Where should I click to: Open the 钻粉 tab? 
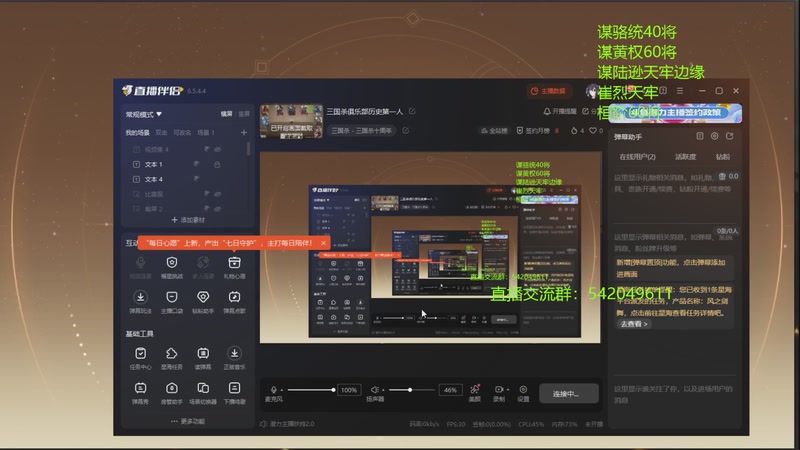coord(722,157)
